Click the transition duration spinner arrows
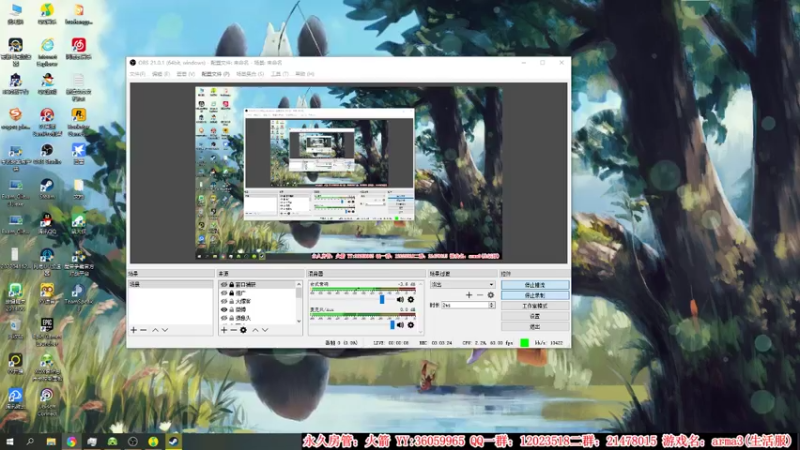This screenshot has height=450, width=800. [492, 305]
